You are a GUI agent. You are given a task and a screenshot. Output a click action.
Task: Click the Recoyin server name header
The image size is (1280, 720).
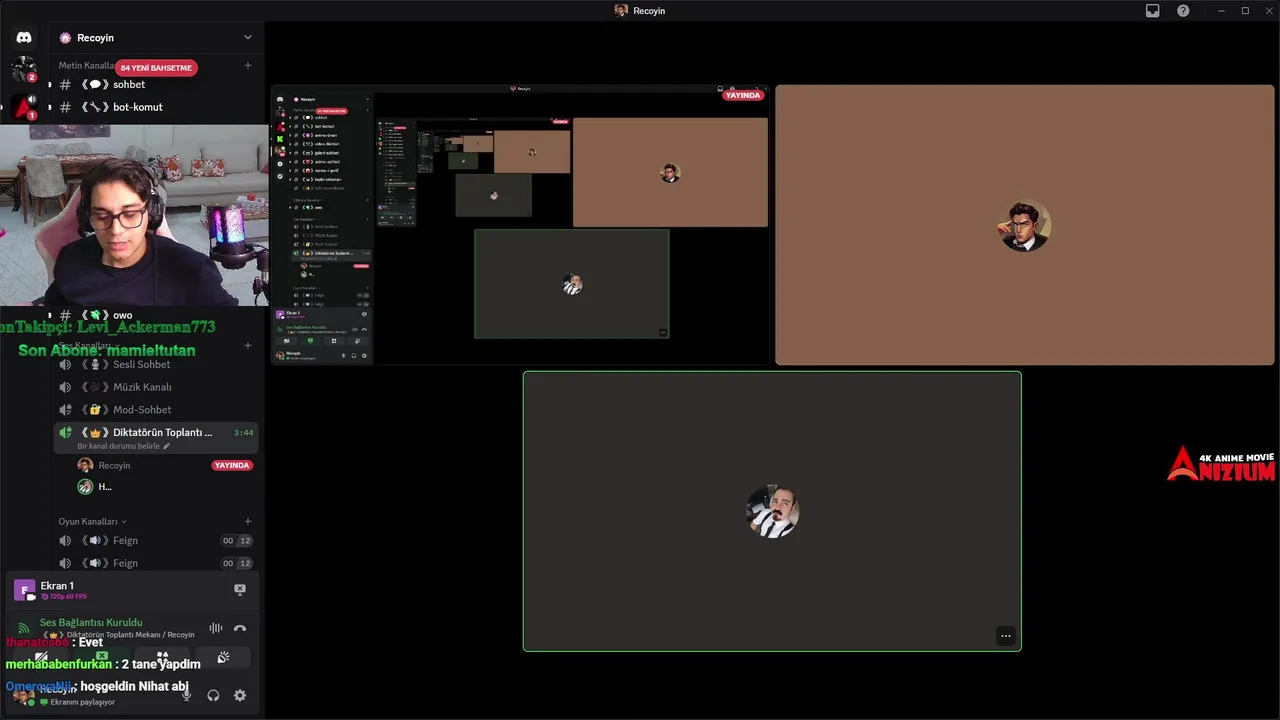(95, 38)
